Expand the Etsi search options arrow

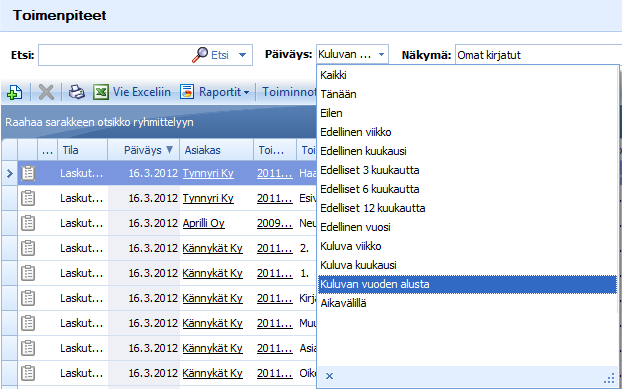pyautogui.click(x=242, y=55)
